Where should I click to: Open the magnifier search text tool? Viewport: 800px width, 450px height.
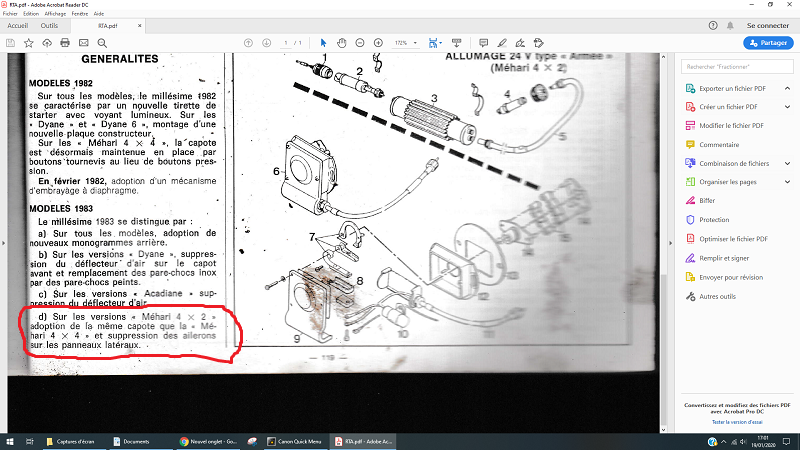coord(102,43)
